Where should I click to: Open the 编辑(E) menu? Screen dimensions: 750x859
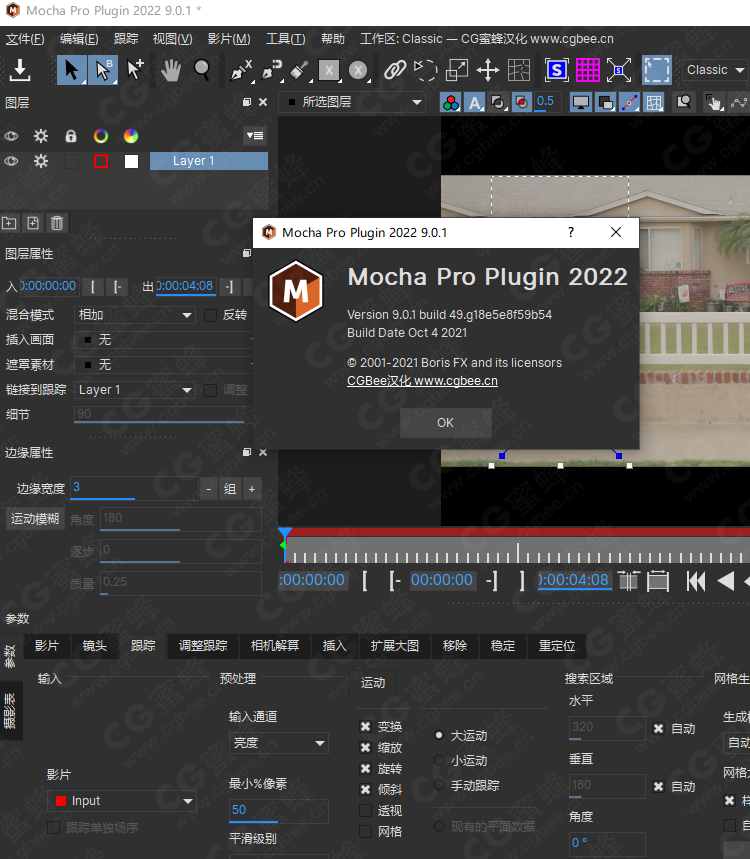[x=79, y=39]
